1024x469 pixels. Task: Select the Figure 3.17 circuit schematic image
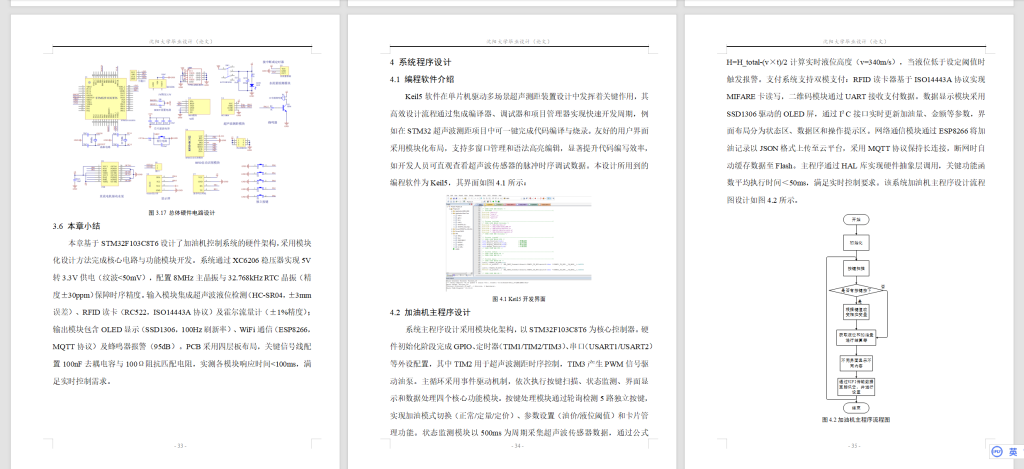[182, 133]
